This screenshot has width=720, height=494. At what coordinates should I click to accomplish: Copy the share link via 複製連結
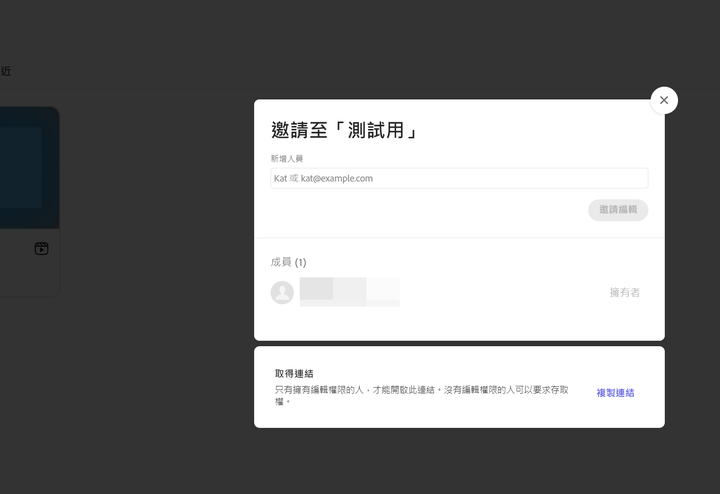coord(615,393)
